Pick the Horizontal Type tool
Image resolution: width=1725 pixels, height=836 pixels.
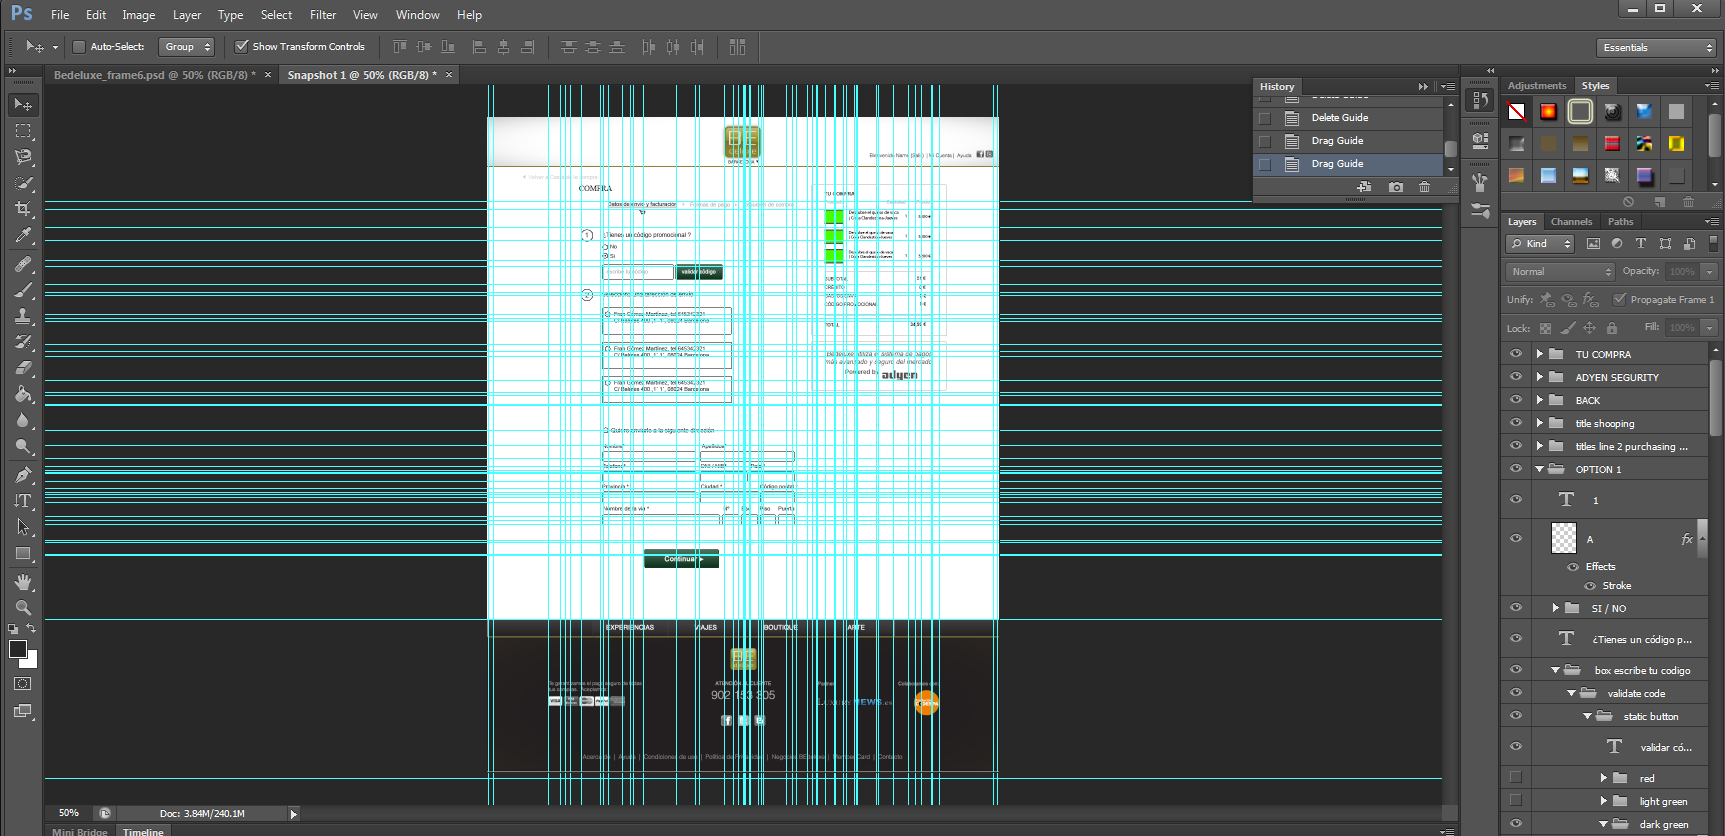pyautogui.click(x=23, y=501)
